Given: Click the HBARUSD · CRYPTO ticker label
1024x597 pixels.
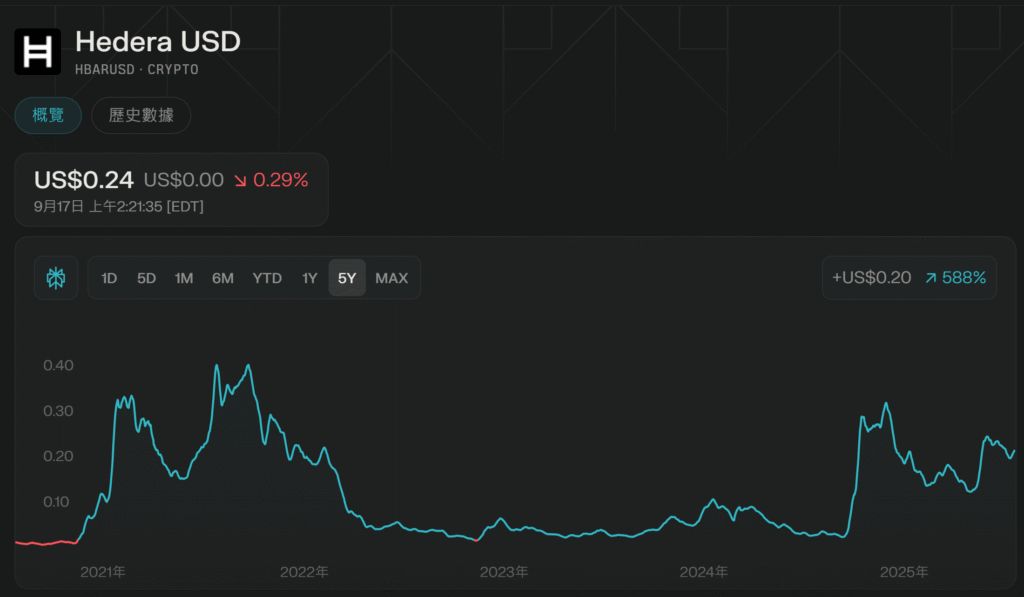Looking at the screenshot, I should [x=137, y=69].
